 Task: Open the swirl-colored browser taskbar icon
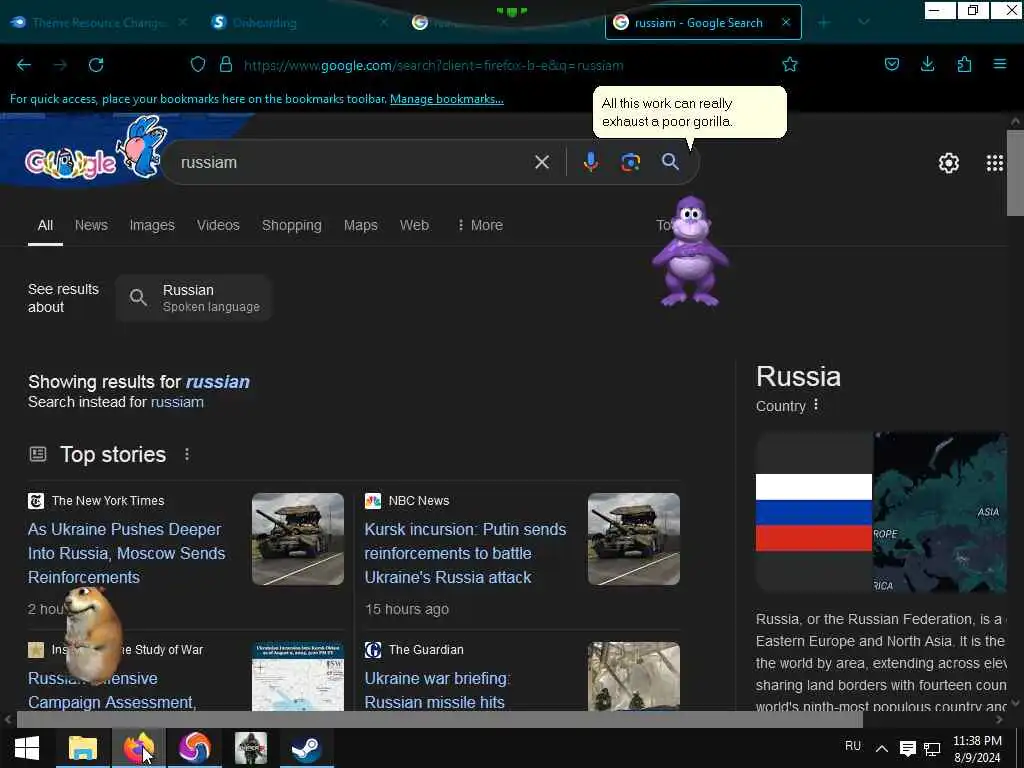[195, 748]
